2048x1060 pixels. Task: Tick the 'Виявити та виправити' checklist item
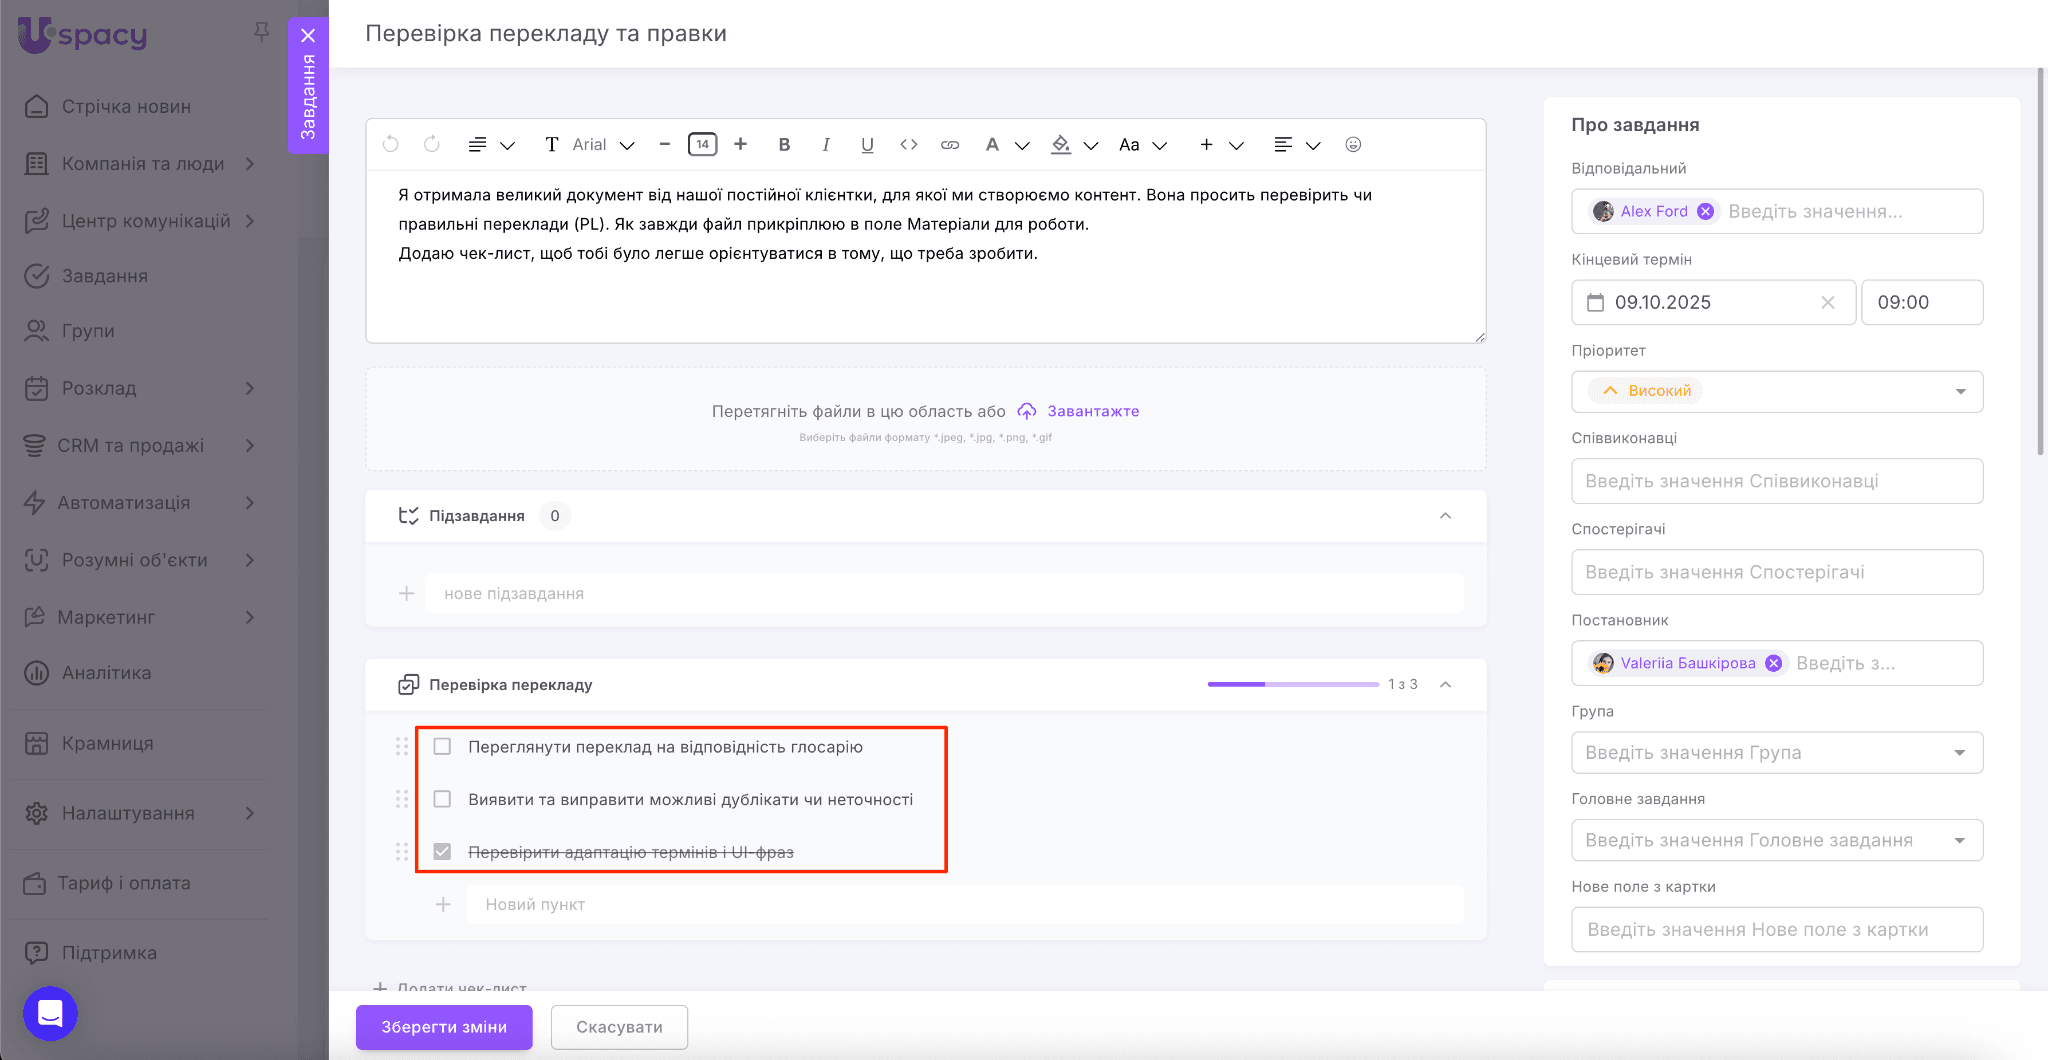point(442,799)
